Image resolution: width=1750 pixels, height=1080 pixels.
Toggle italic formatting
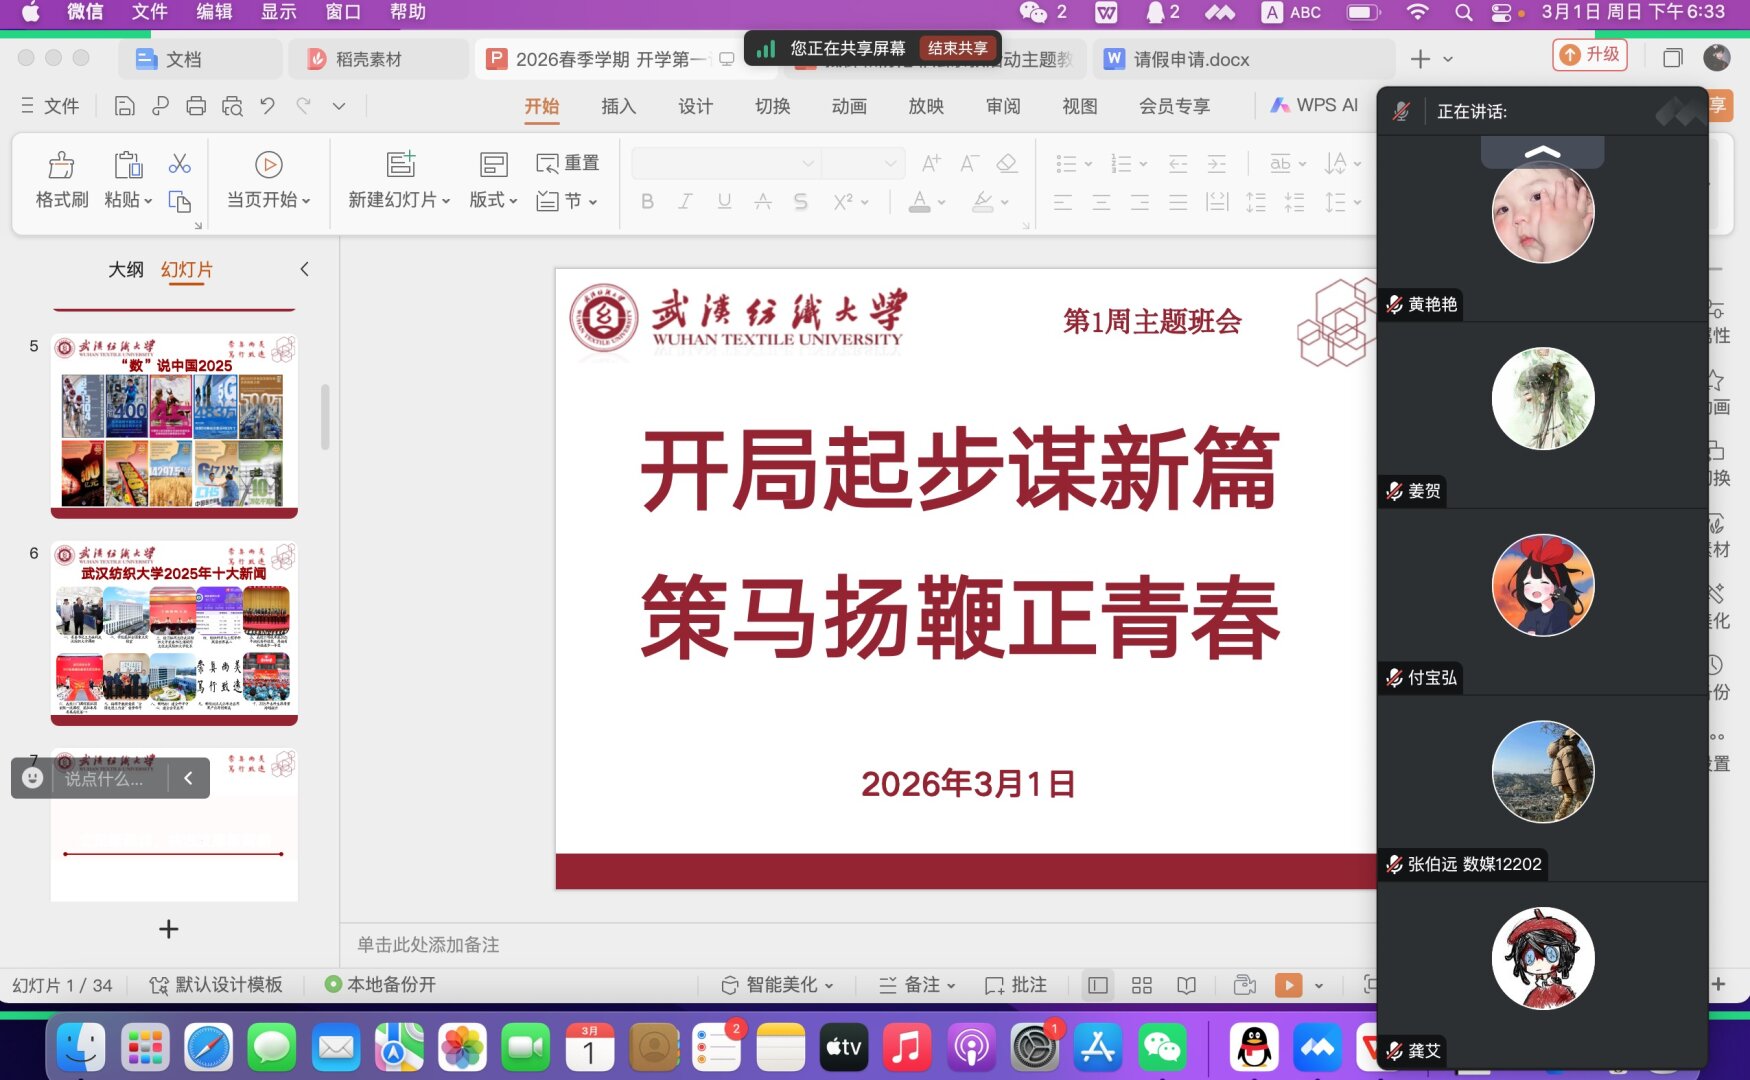(685, 202)
